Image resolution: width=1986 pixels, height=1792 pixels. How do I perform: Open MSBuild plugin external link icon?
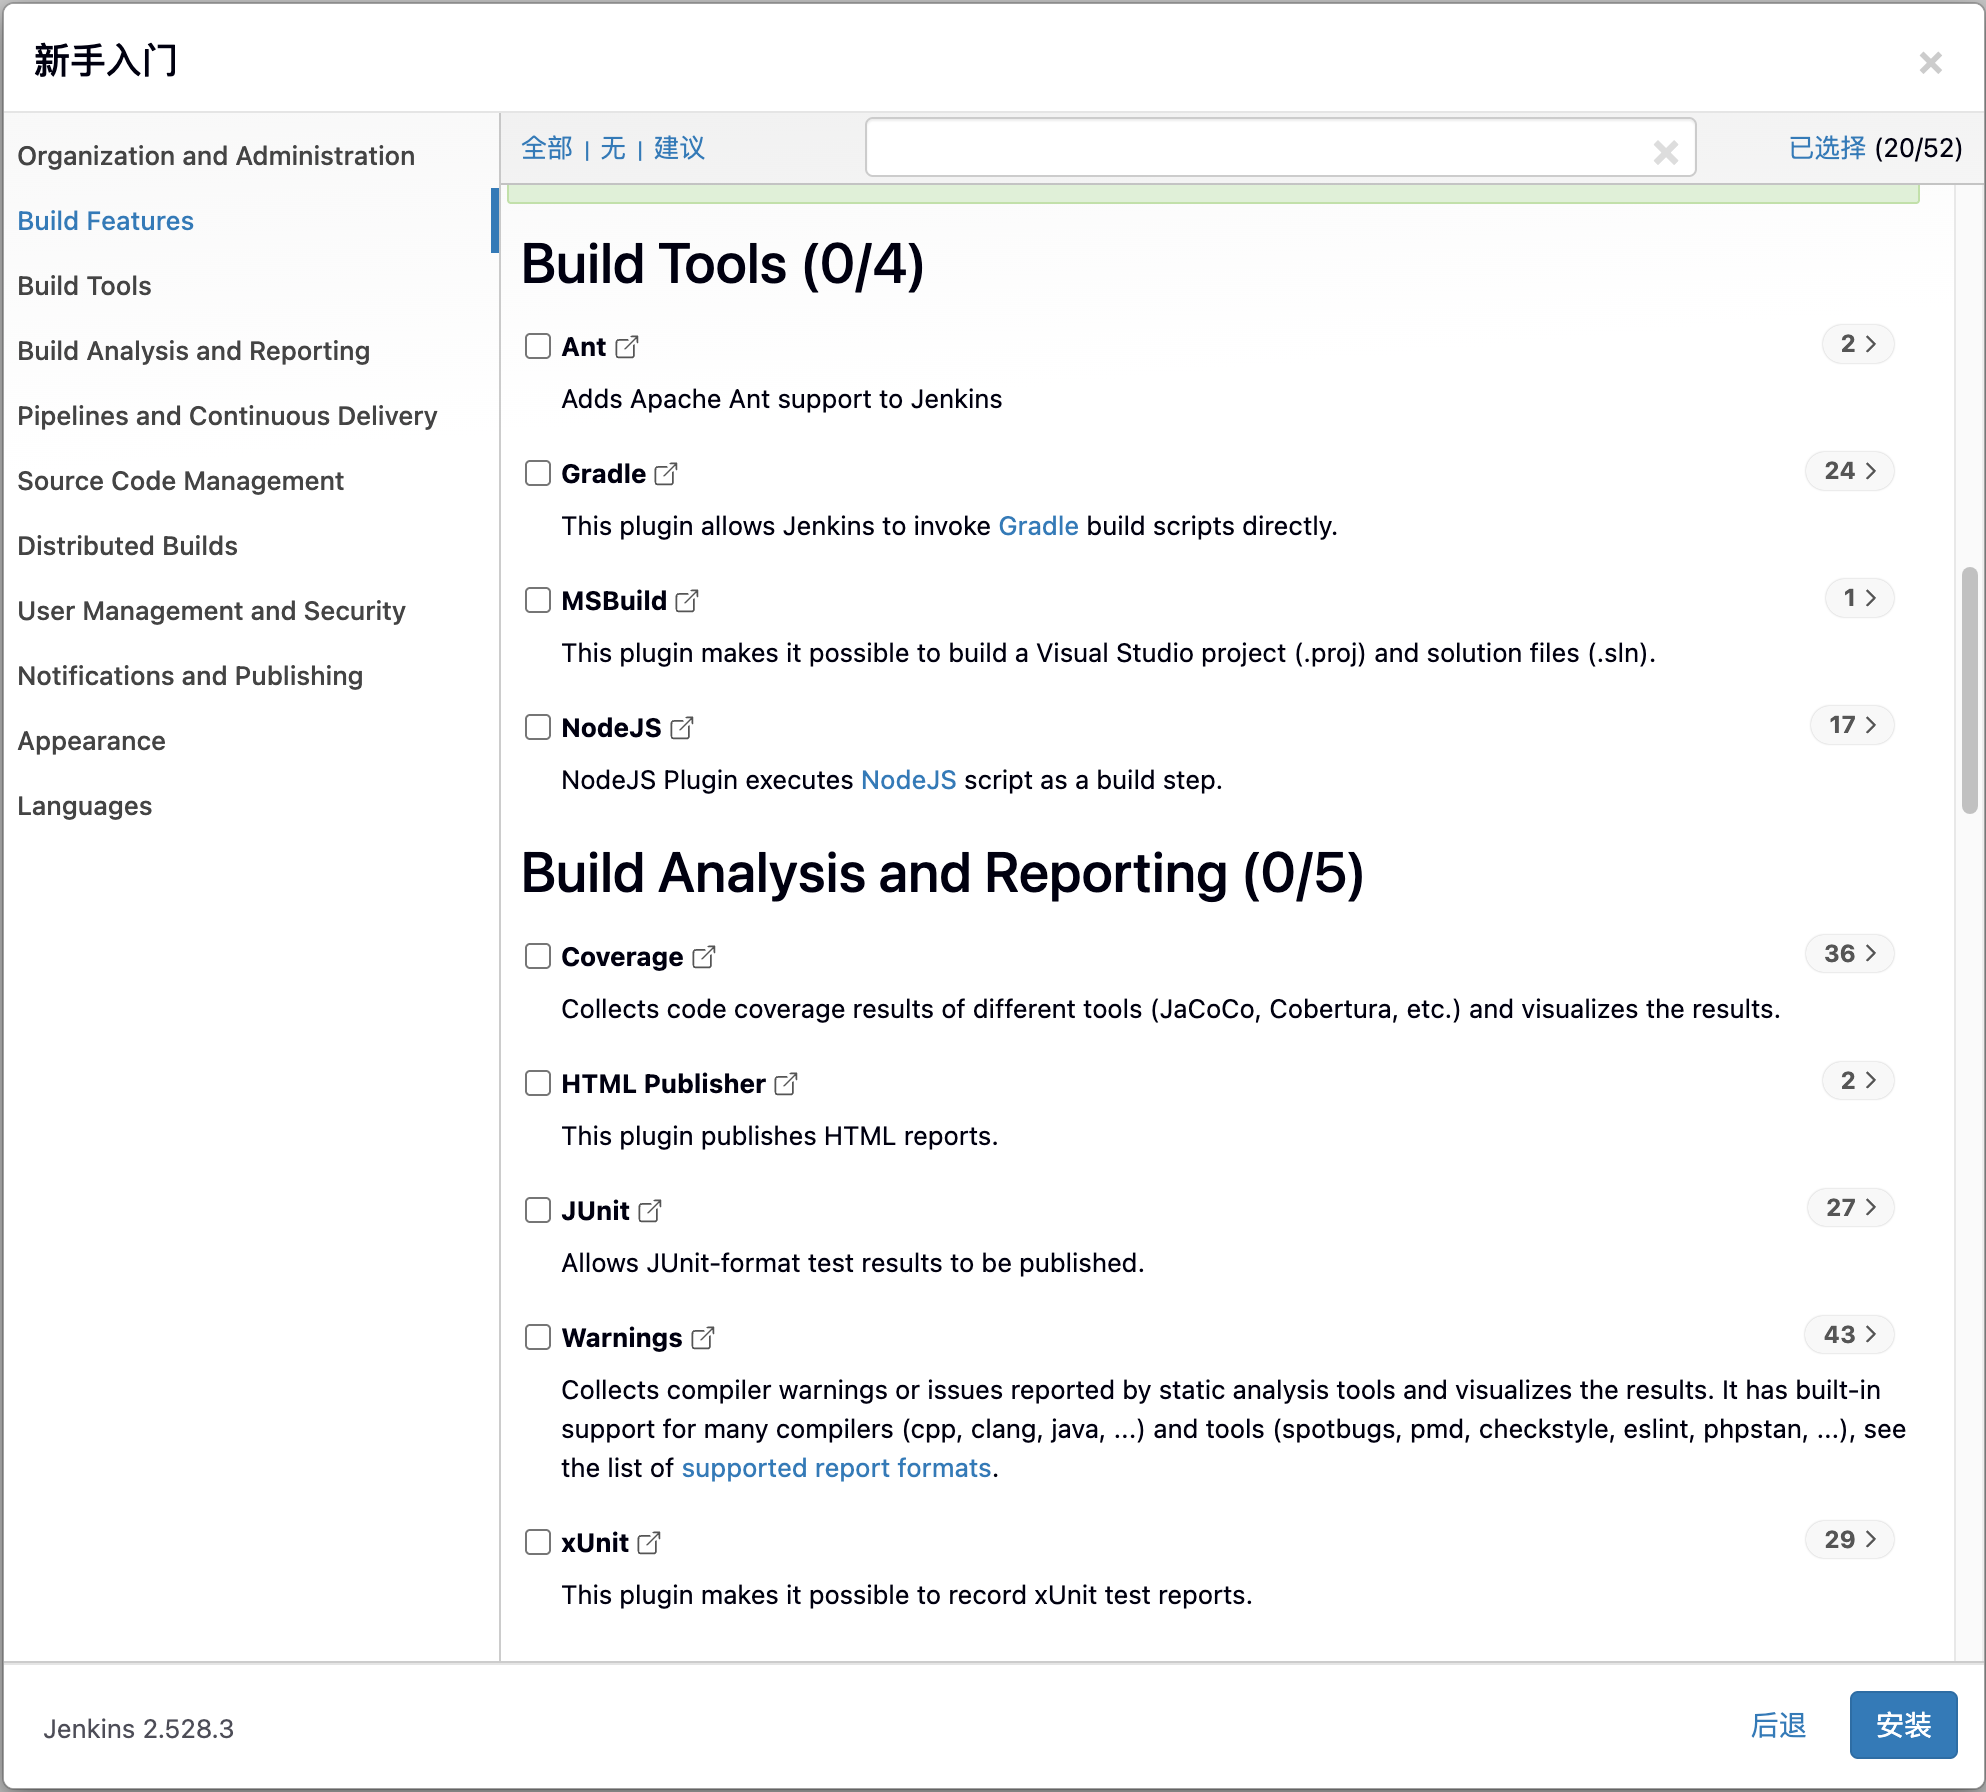[687, 601]
